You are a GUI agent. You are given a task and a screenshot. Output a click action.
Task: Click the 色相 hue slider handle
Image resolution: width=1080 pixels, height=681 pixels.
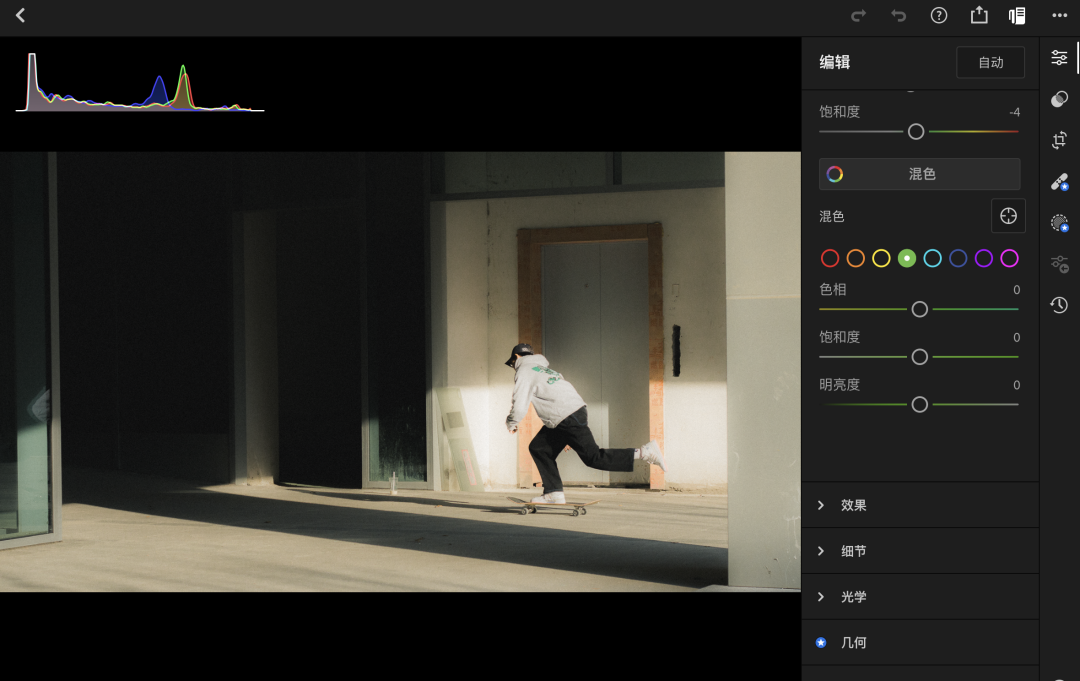pyautogui.click(x=919, y=309)
